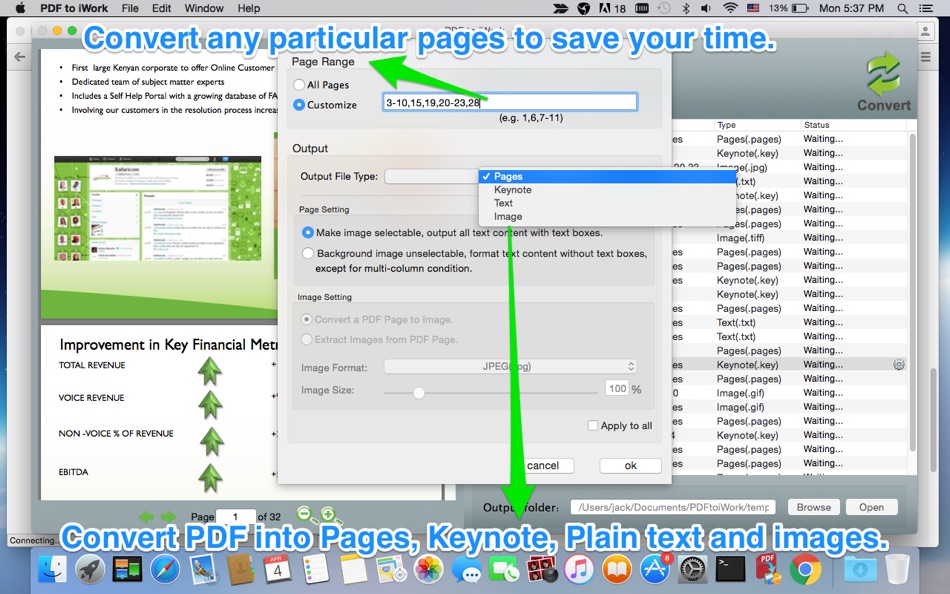This screenshot has width=950, height=594.
Task: Click the Browse button for output folder
Action: point(814,507)
